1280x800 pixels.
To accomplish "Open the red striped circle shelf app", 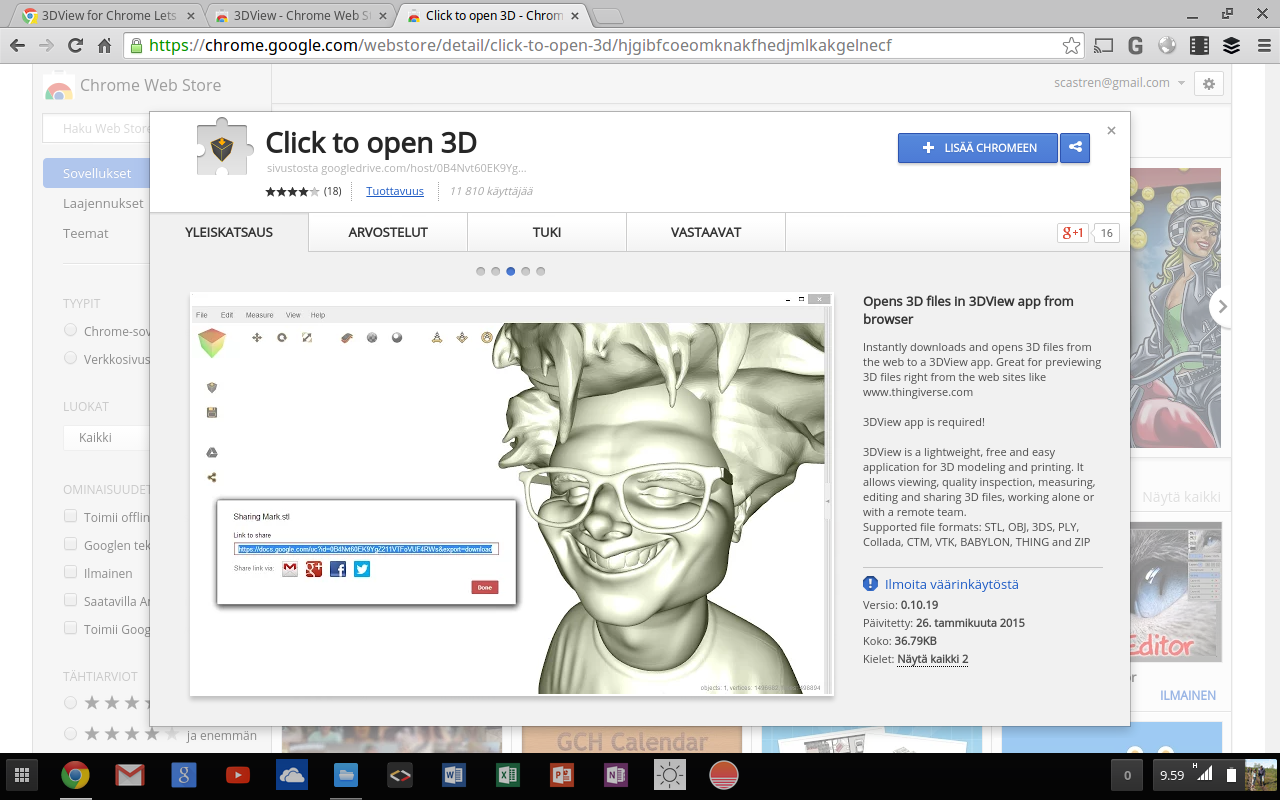I will [724, 775].
